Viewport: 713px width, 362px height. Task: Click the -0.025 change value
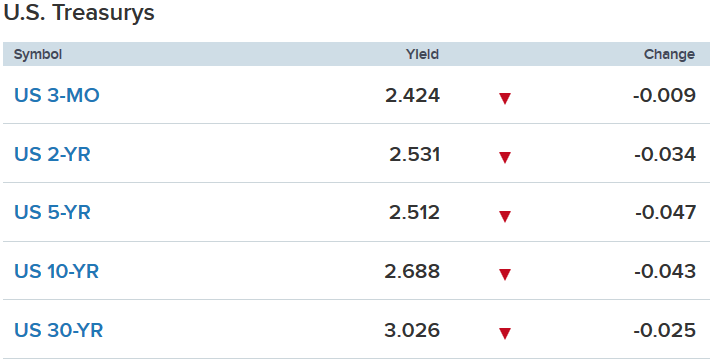tap(664, 330)
